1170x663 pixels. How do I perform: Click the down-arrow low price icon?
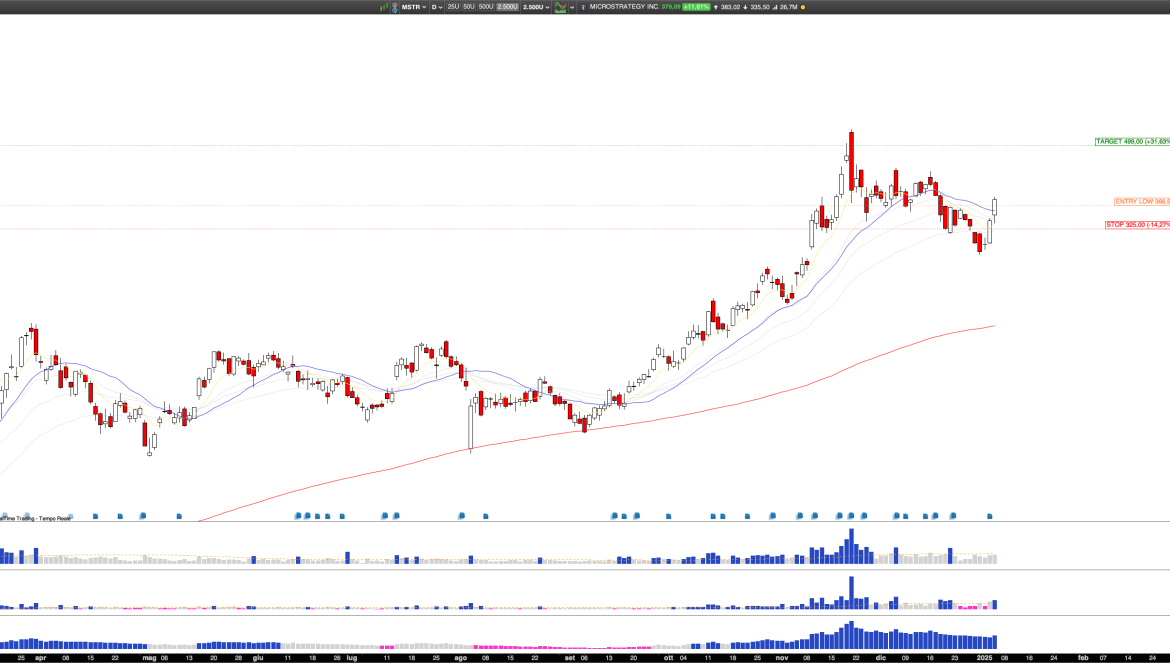coord(745,7)
